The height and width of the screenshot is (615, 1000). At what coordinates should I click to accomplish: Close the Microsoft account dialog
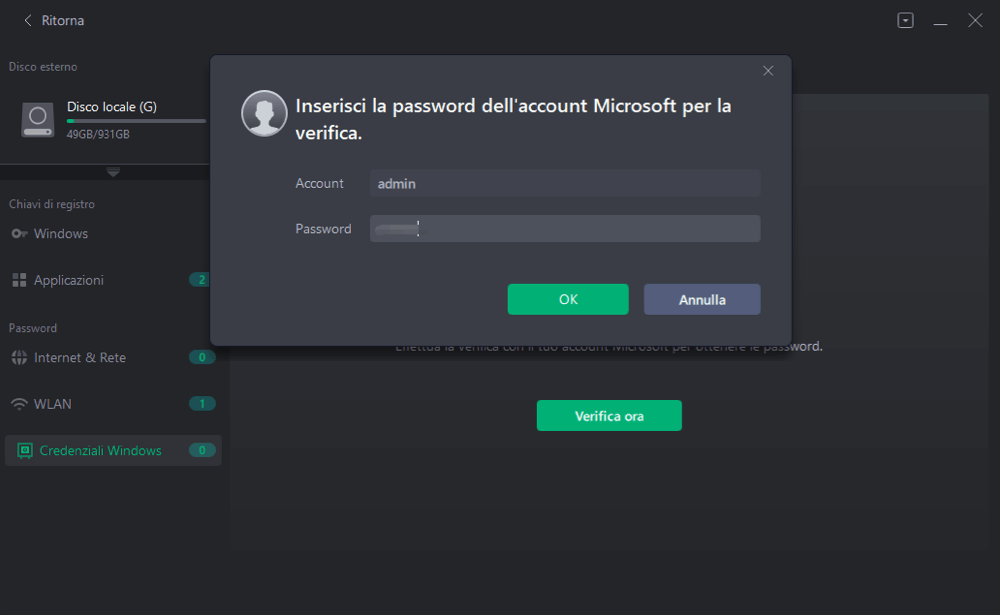(768, 71)
